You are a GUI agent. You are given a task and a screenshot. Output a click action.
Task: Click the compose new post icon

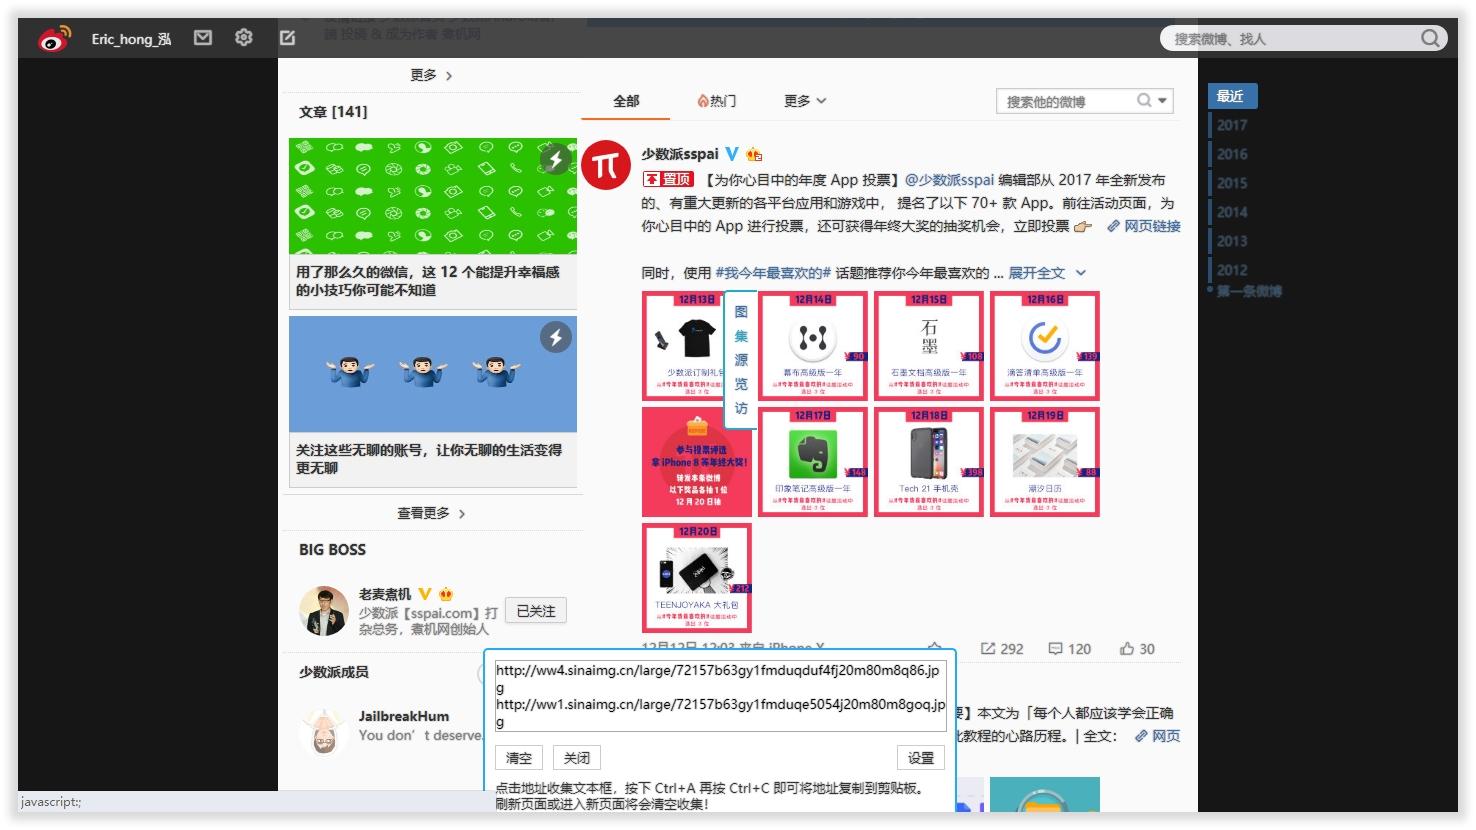287,38
